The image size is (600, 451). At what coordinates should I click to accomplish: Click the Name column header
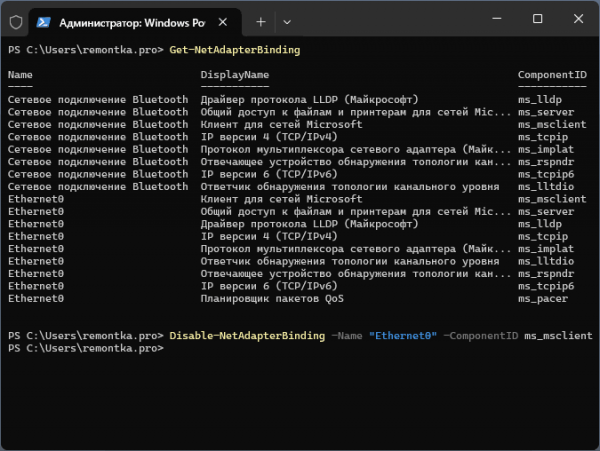(x=20, y=75)
